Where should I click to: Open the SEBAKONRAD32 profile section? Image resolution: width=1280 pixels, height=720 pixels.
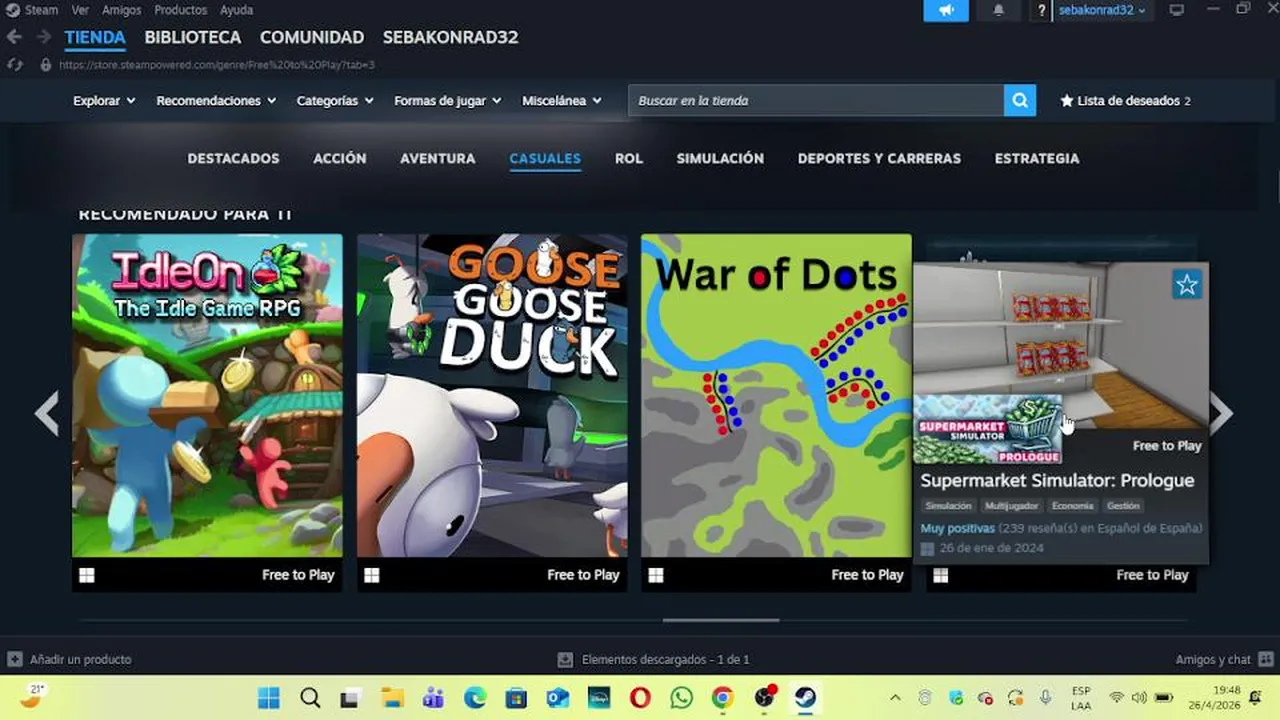coord(450,37)
